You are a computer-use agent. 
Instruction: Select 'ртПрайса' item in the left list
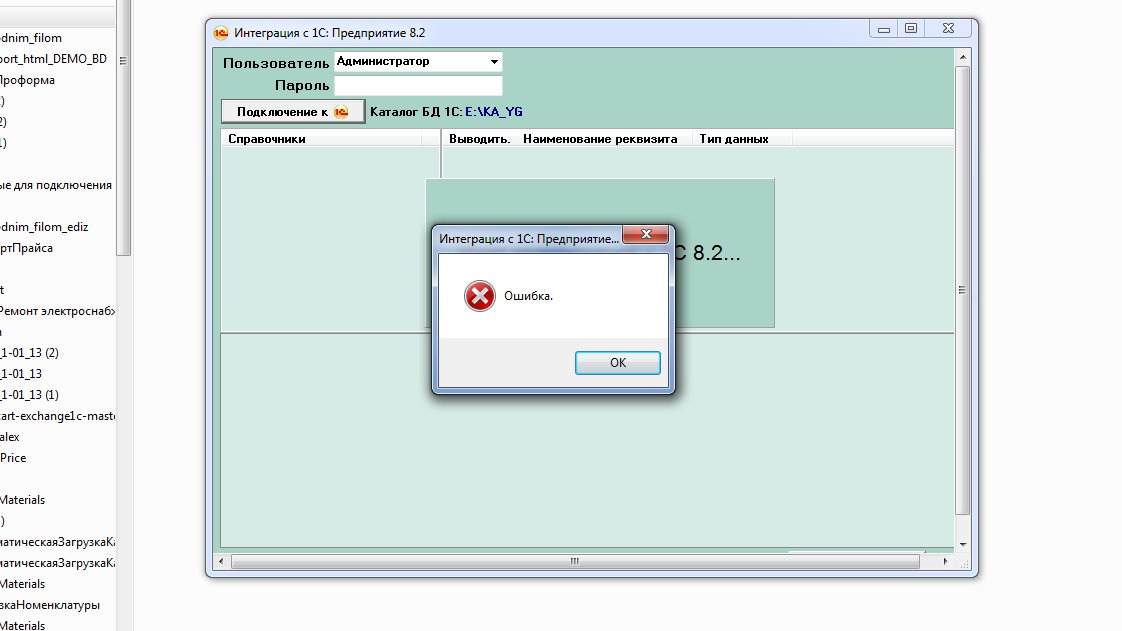26,248
